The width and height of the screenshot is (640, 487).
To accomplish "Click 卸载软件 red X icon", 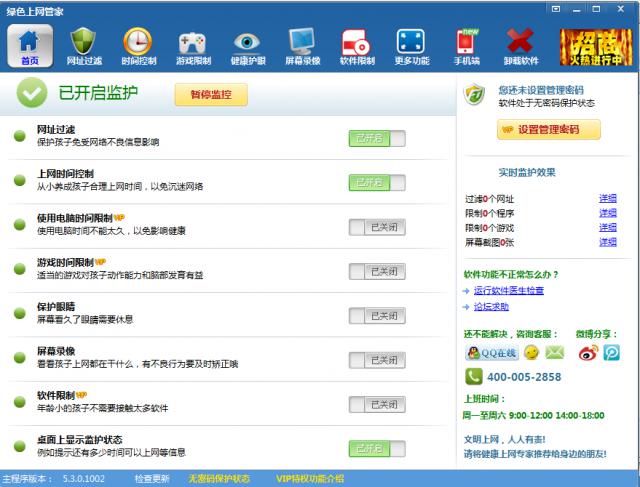I will (521, 46).
